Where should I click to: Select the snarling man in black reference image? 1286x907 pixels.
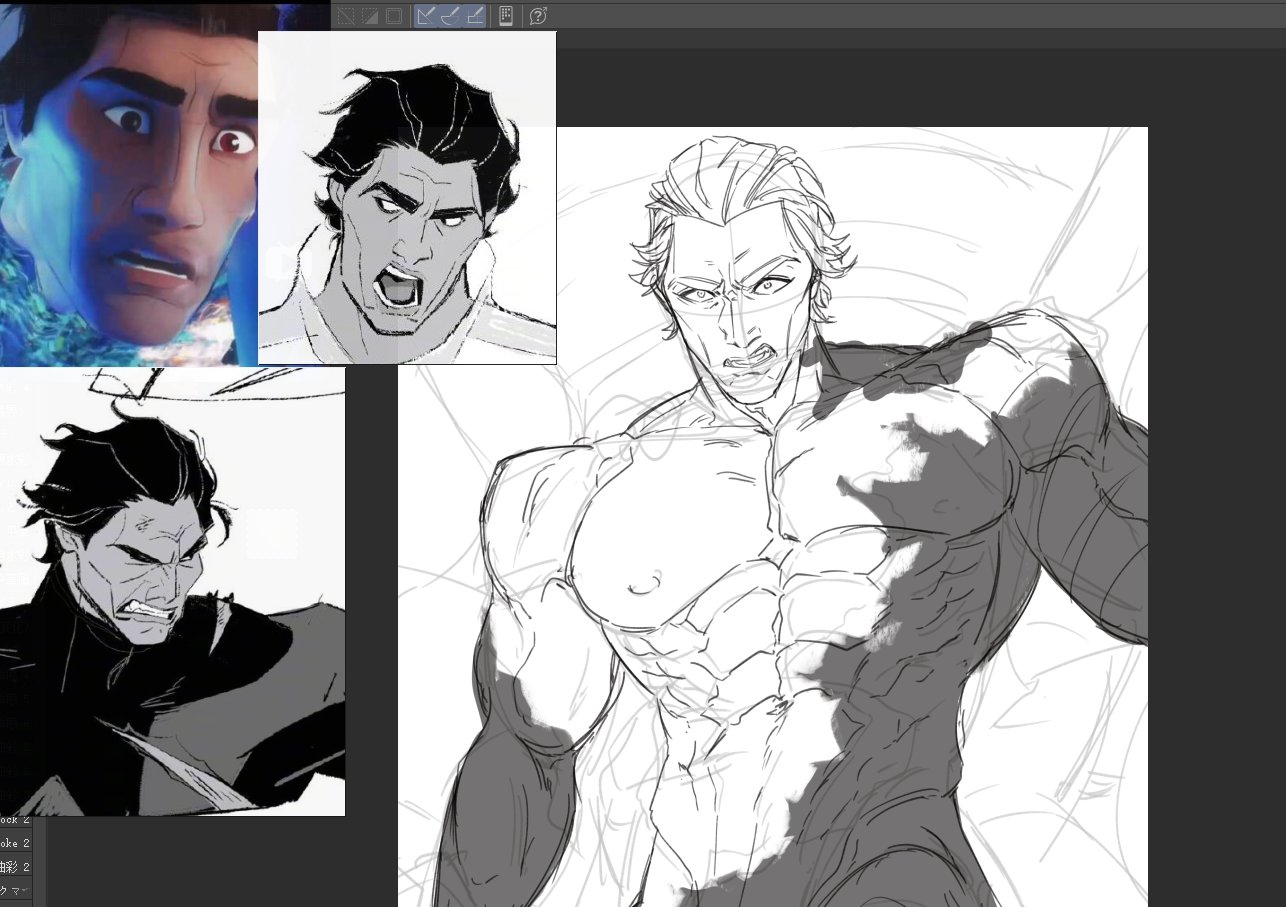pyautogui.click(x=172, y=592)
